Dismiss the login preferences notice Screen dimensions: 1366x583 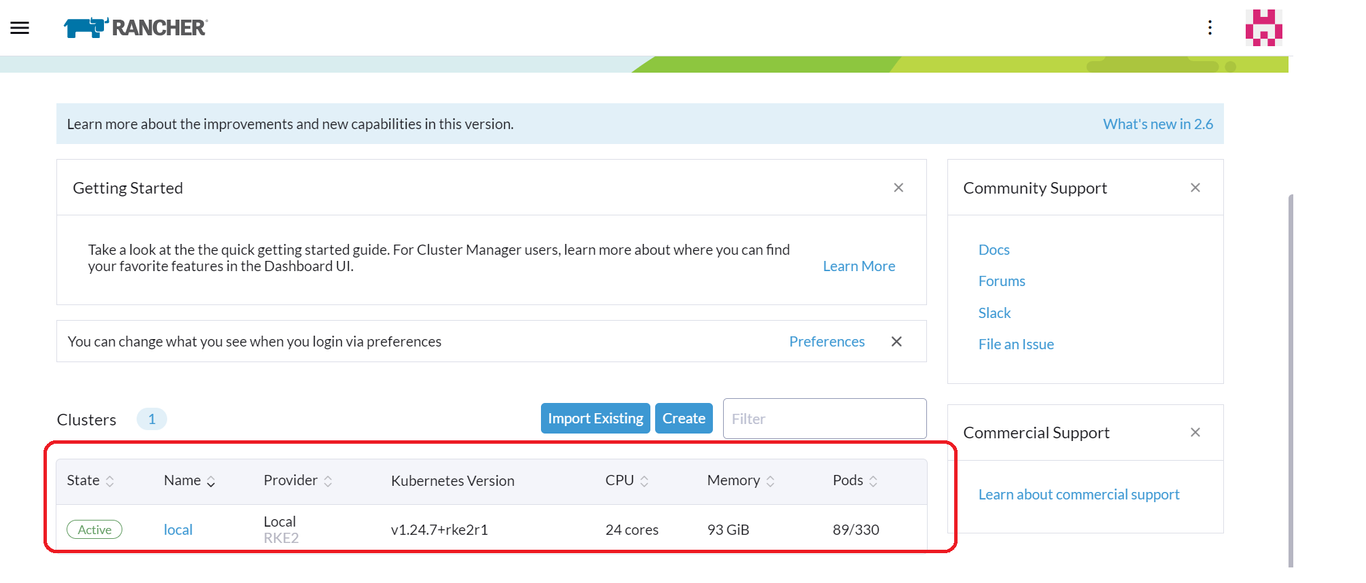896,342
